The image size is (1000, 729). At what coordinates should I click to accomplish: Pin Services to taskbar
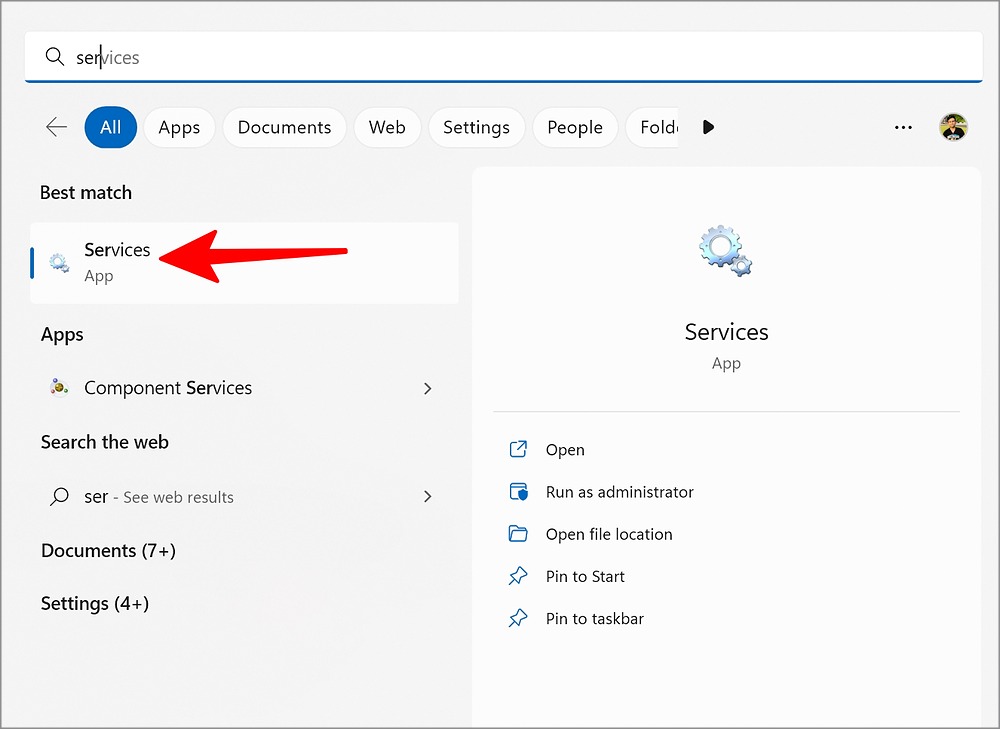[594, 619]
